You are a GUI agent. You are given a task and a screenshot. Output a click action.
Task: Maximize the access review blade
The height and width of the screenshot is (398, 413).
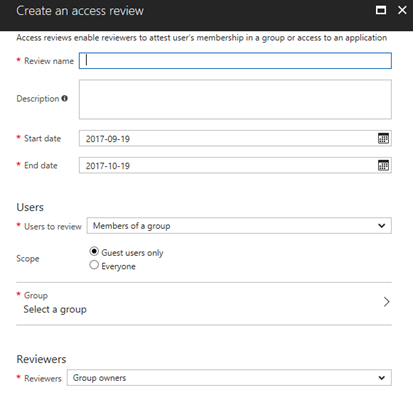tap(381, 10)
